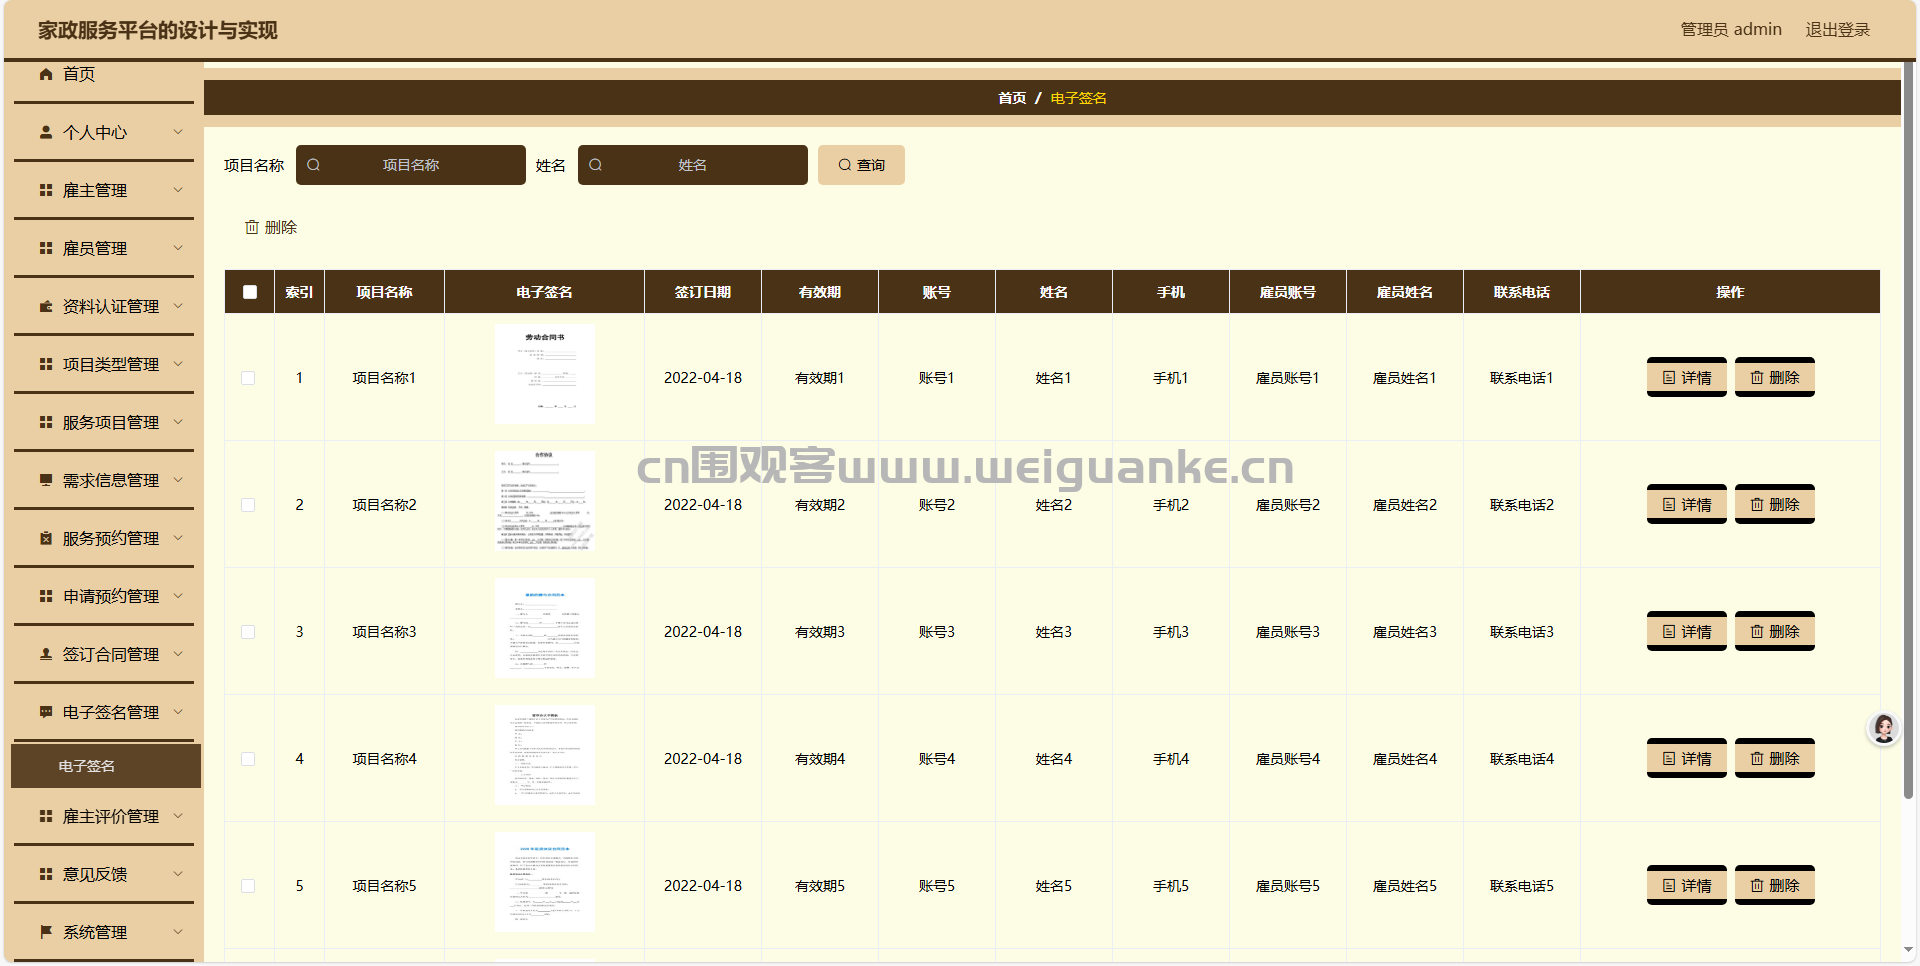
Task: Click the grid icon for 雇员管理
Action: click(46, 248)
